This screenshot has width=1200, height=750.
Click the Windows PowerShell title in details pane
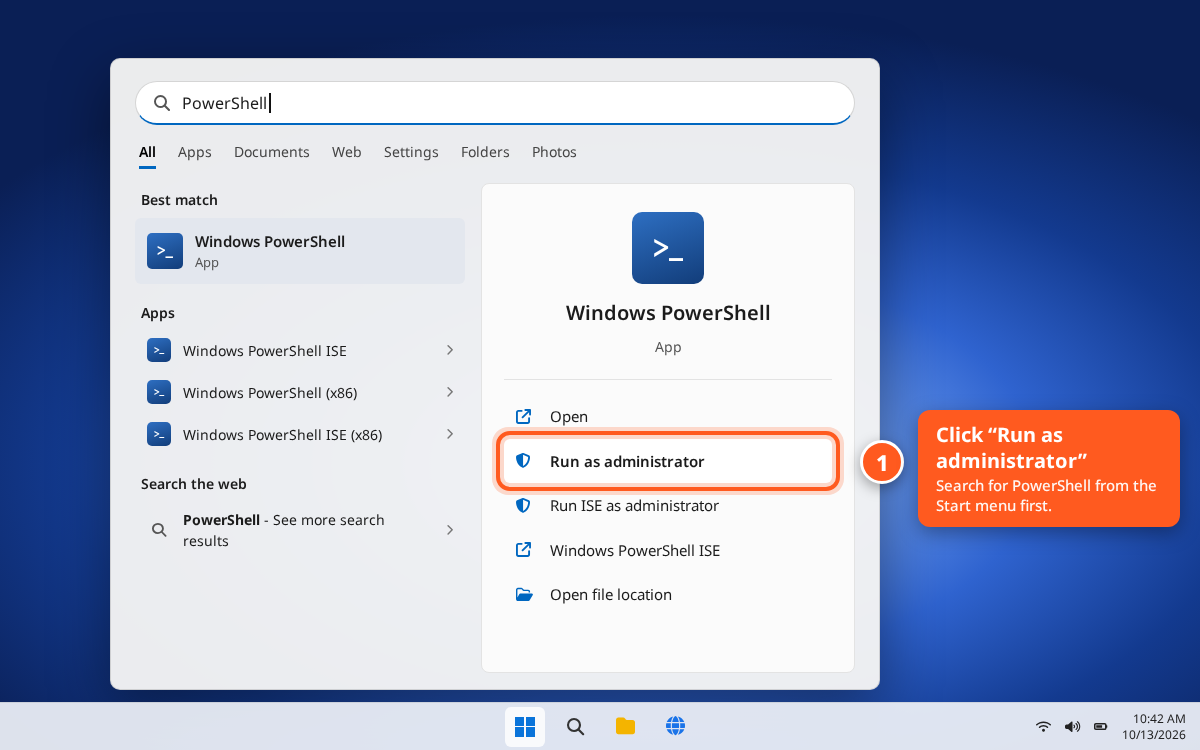[x=668, y=312]
